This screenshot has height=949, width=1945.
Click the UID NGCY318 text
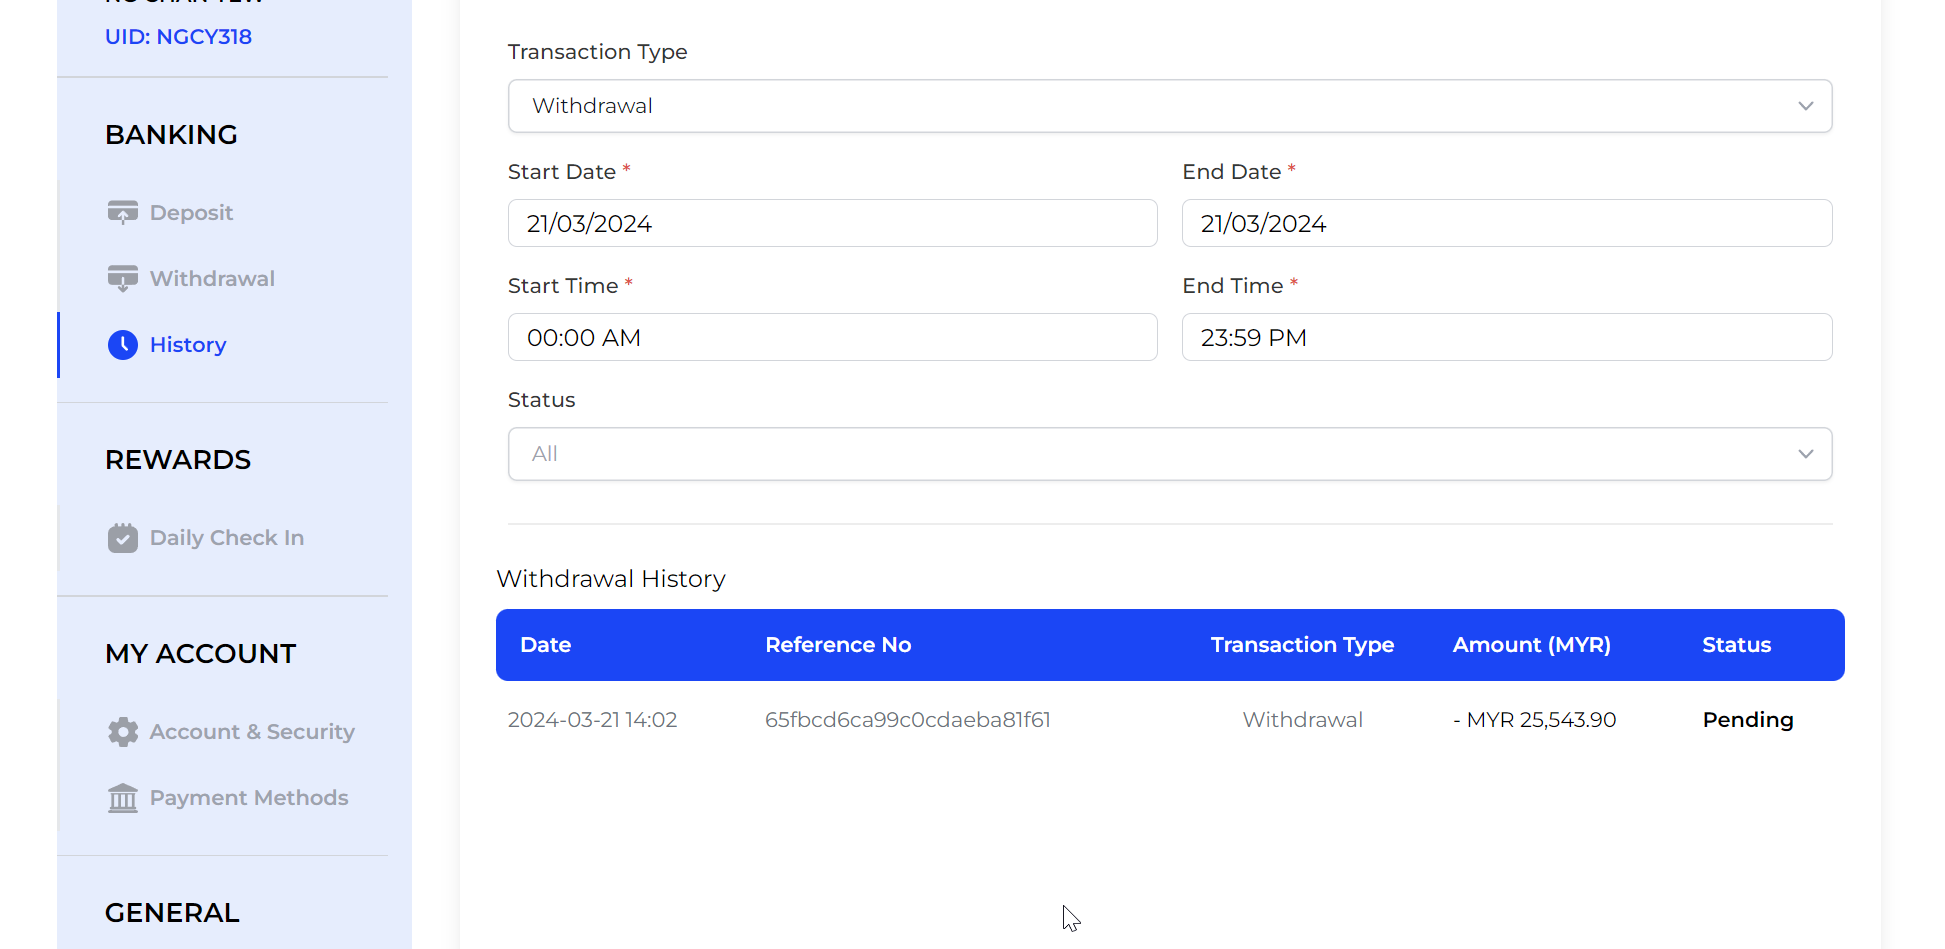tap(178, 37)
